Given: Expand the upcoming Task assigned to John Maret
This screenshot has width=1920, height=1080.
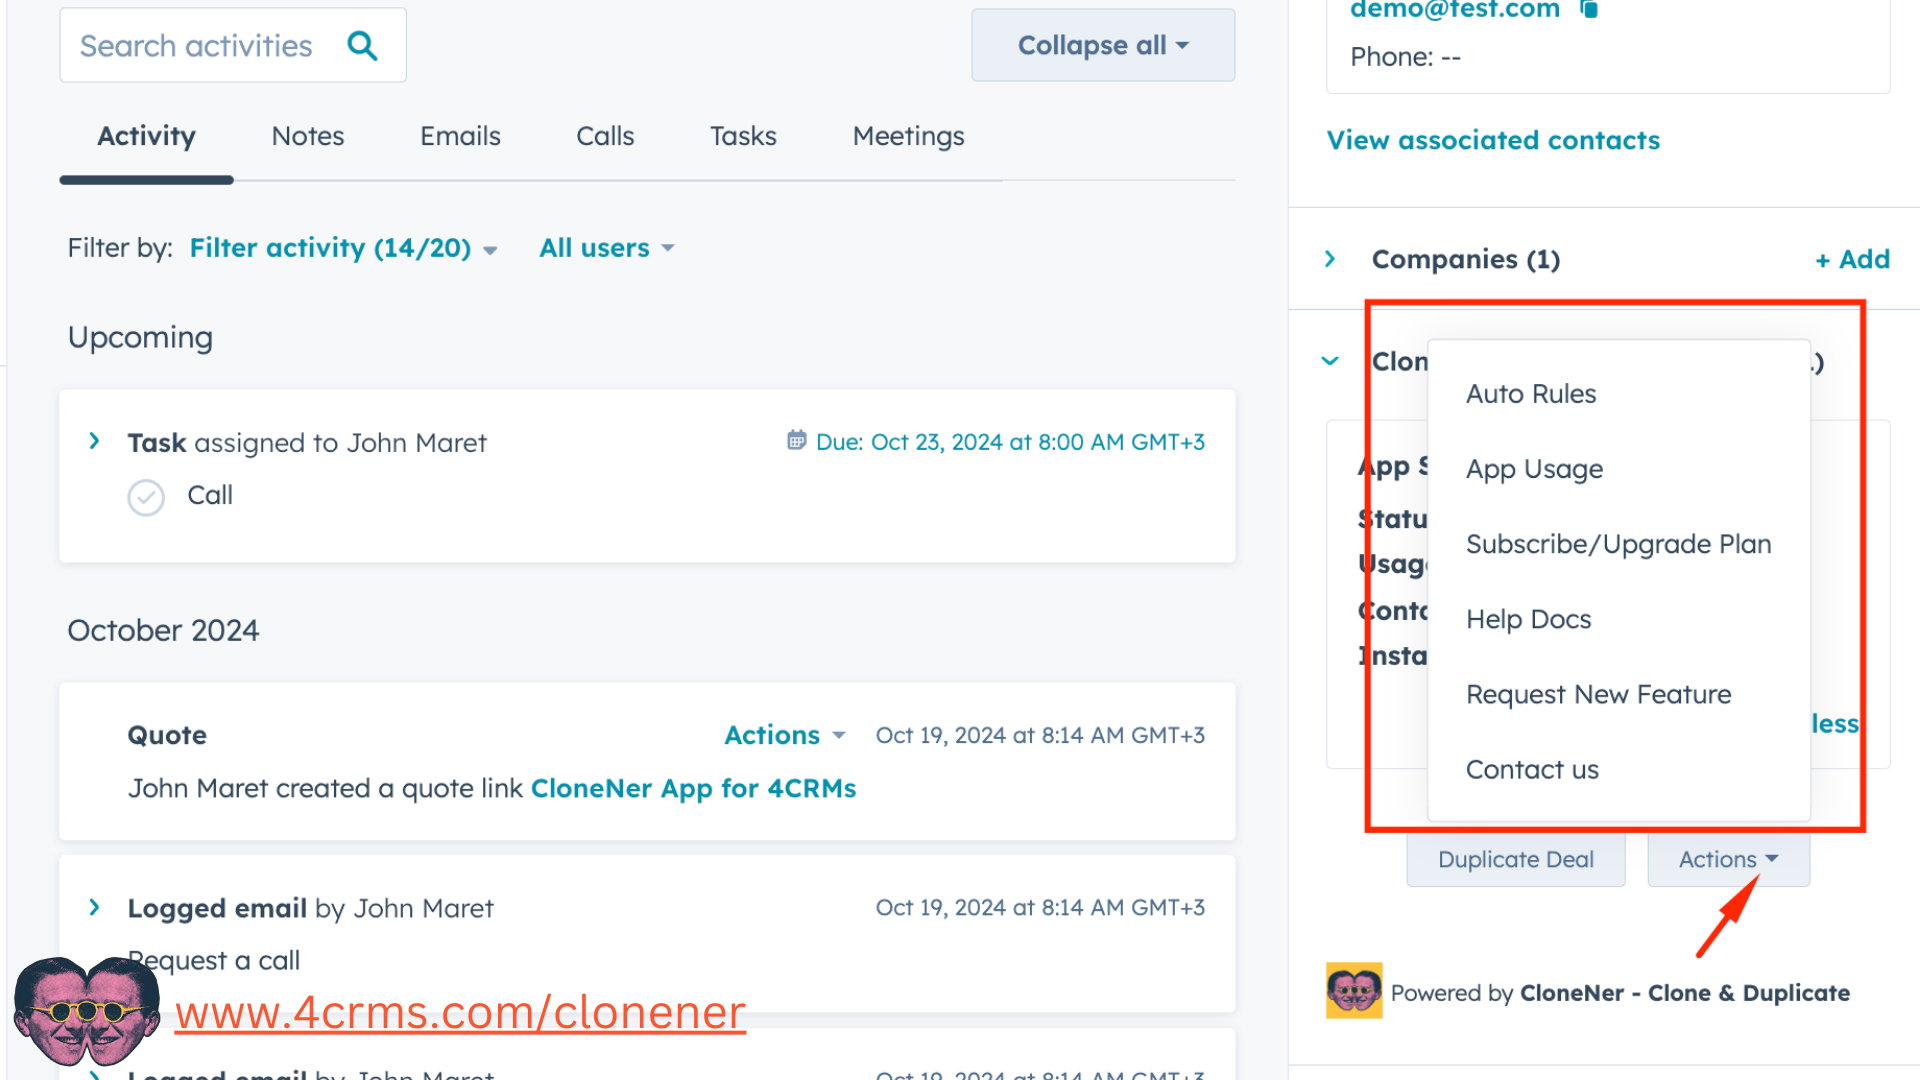Looking at the screenshot, I should [94, 441].
